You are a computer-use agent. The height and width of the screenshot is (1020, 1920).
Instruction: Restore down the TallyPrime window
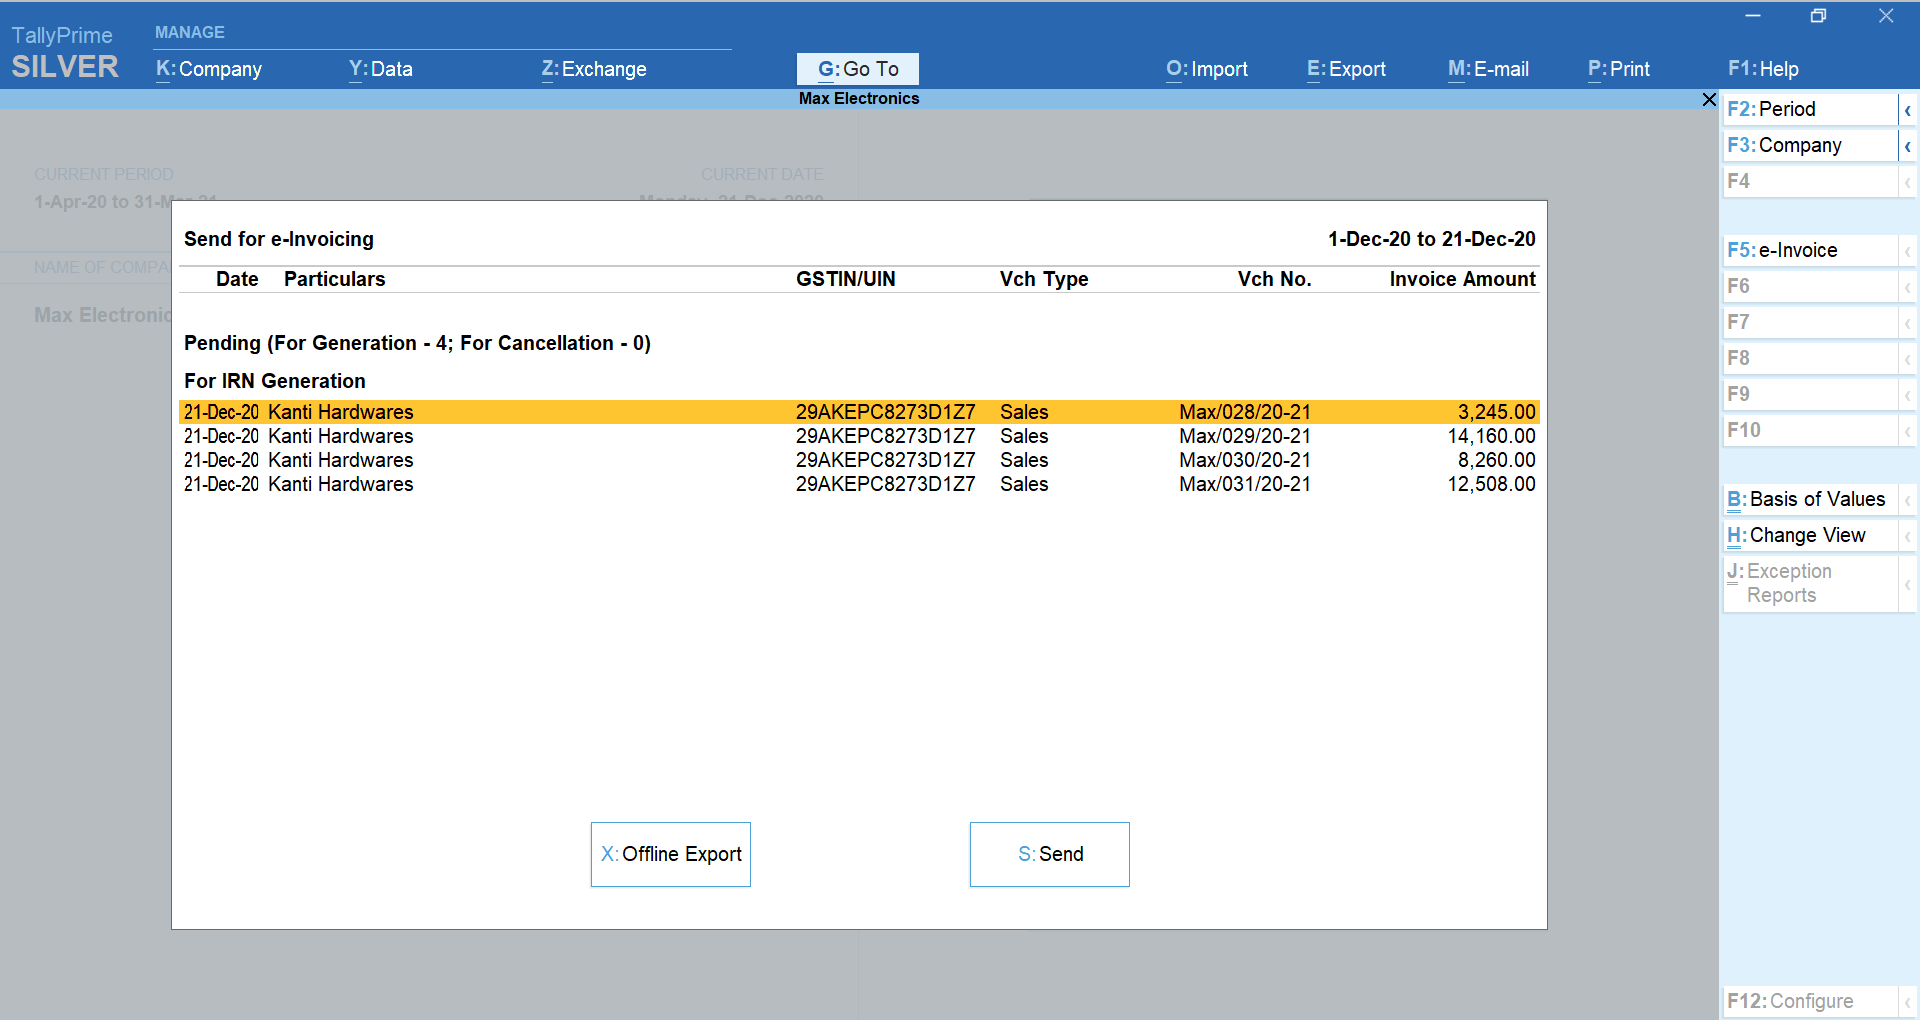(1819, 16)
